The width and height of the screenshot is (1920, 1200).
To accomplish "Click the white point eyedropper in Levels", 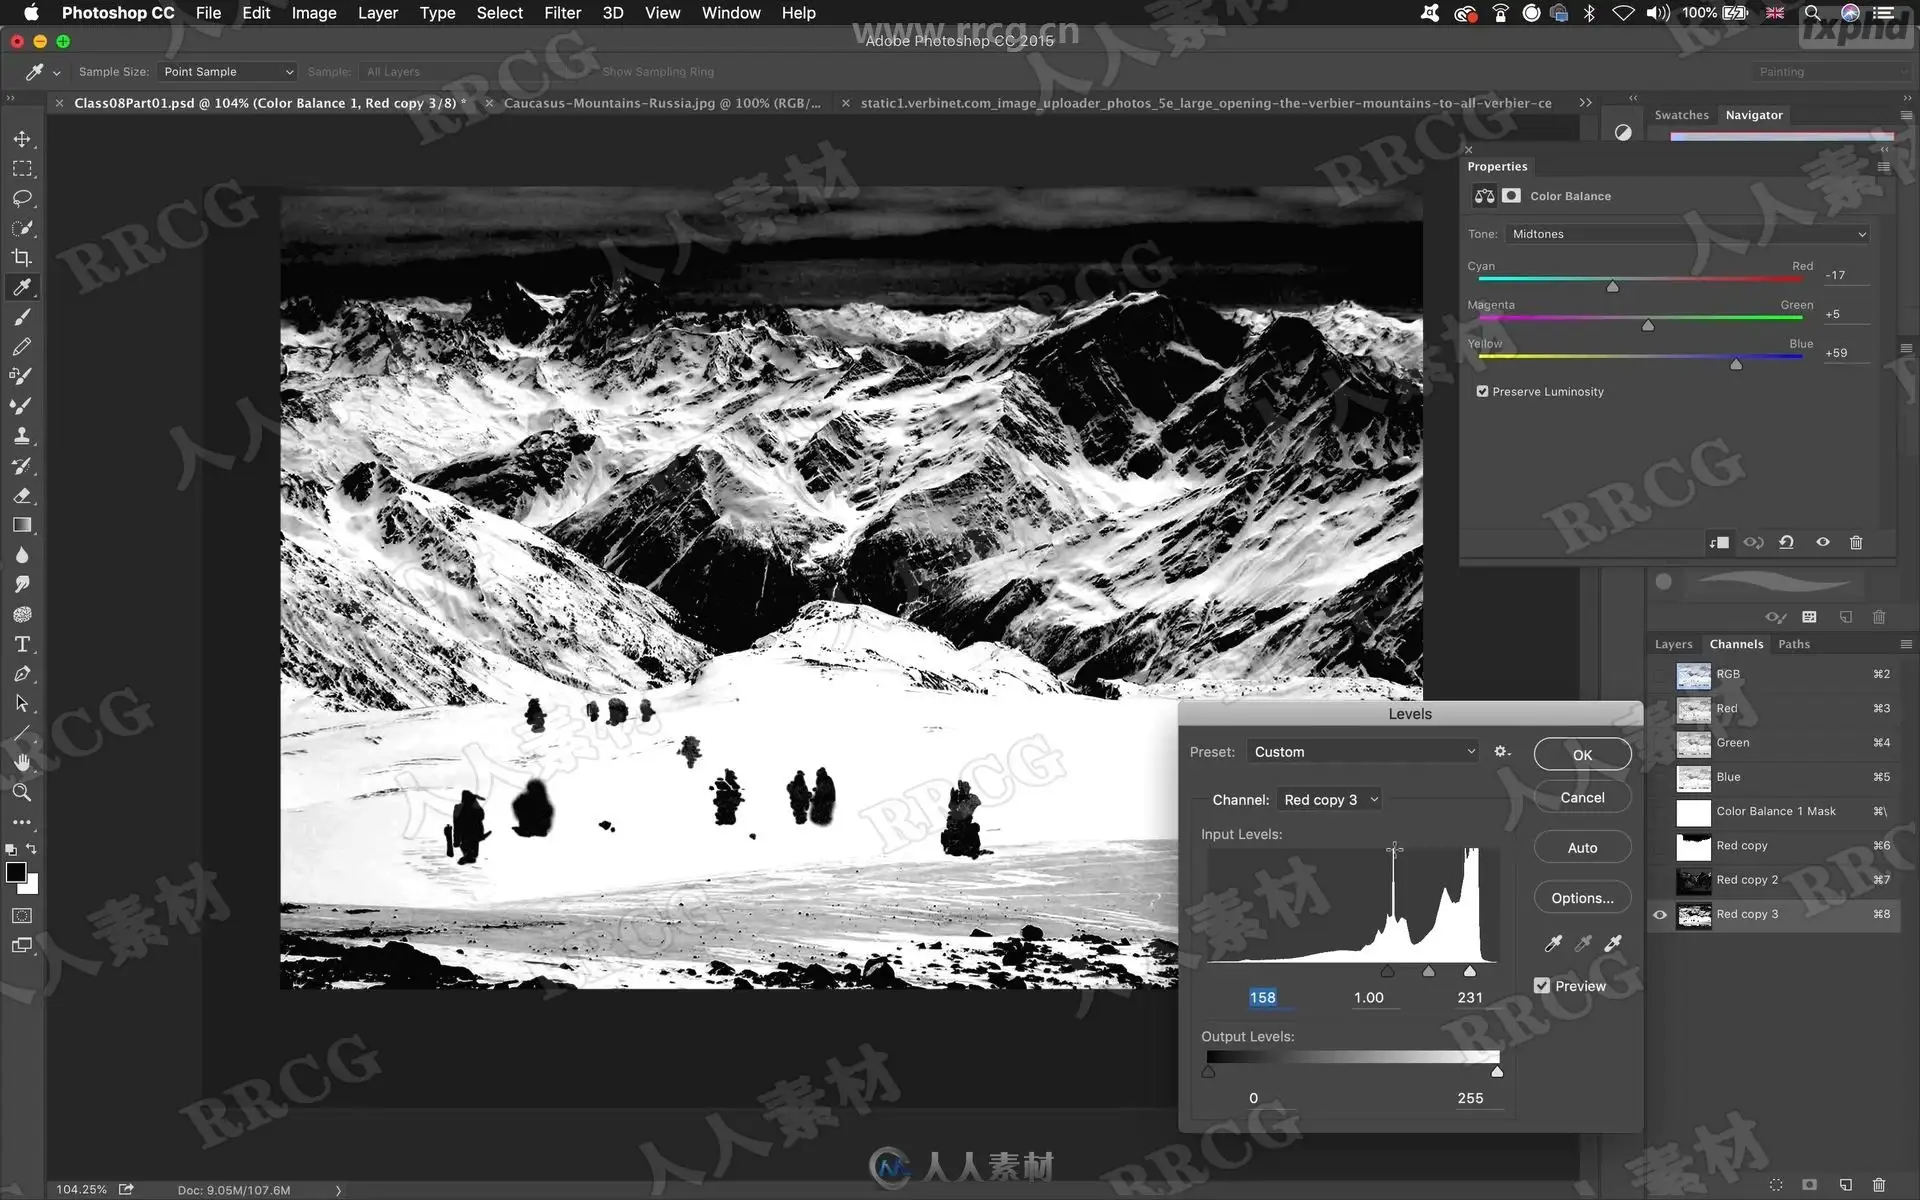I will click(x=1612, y=943).
